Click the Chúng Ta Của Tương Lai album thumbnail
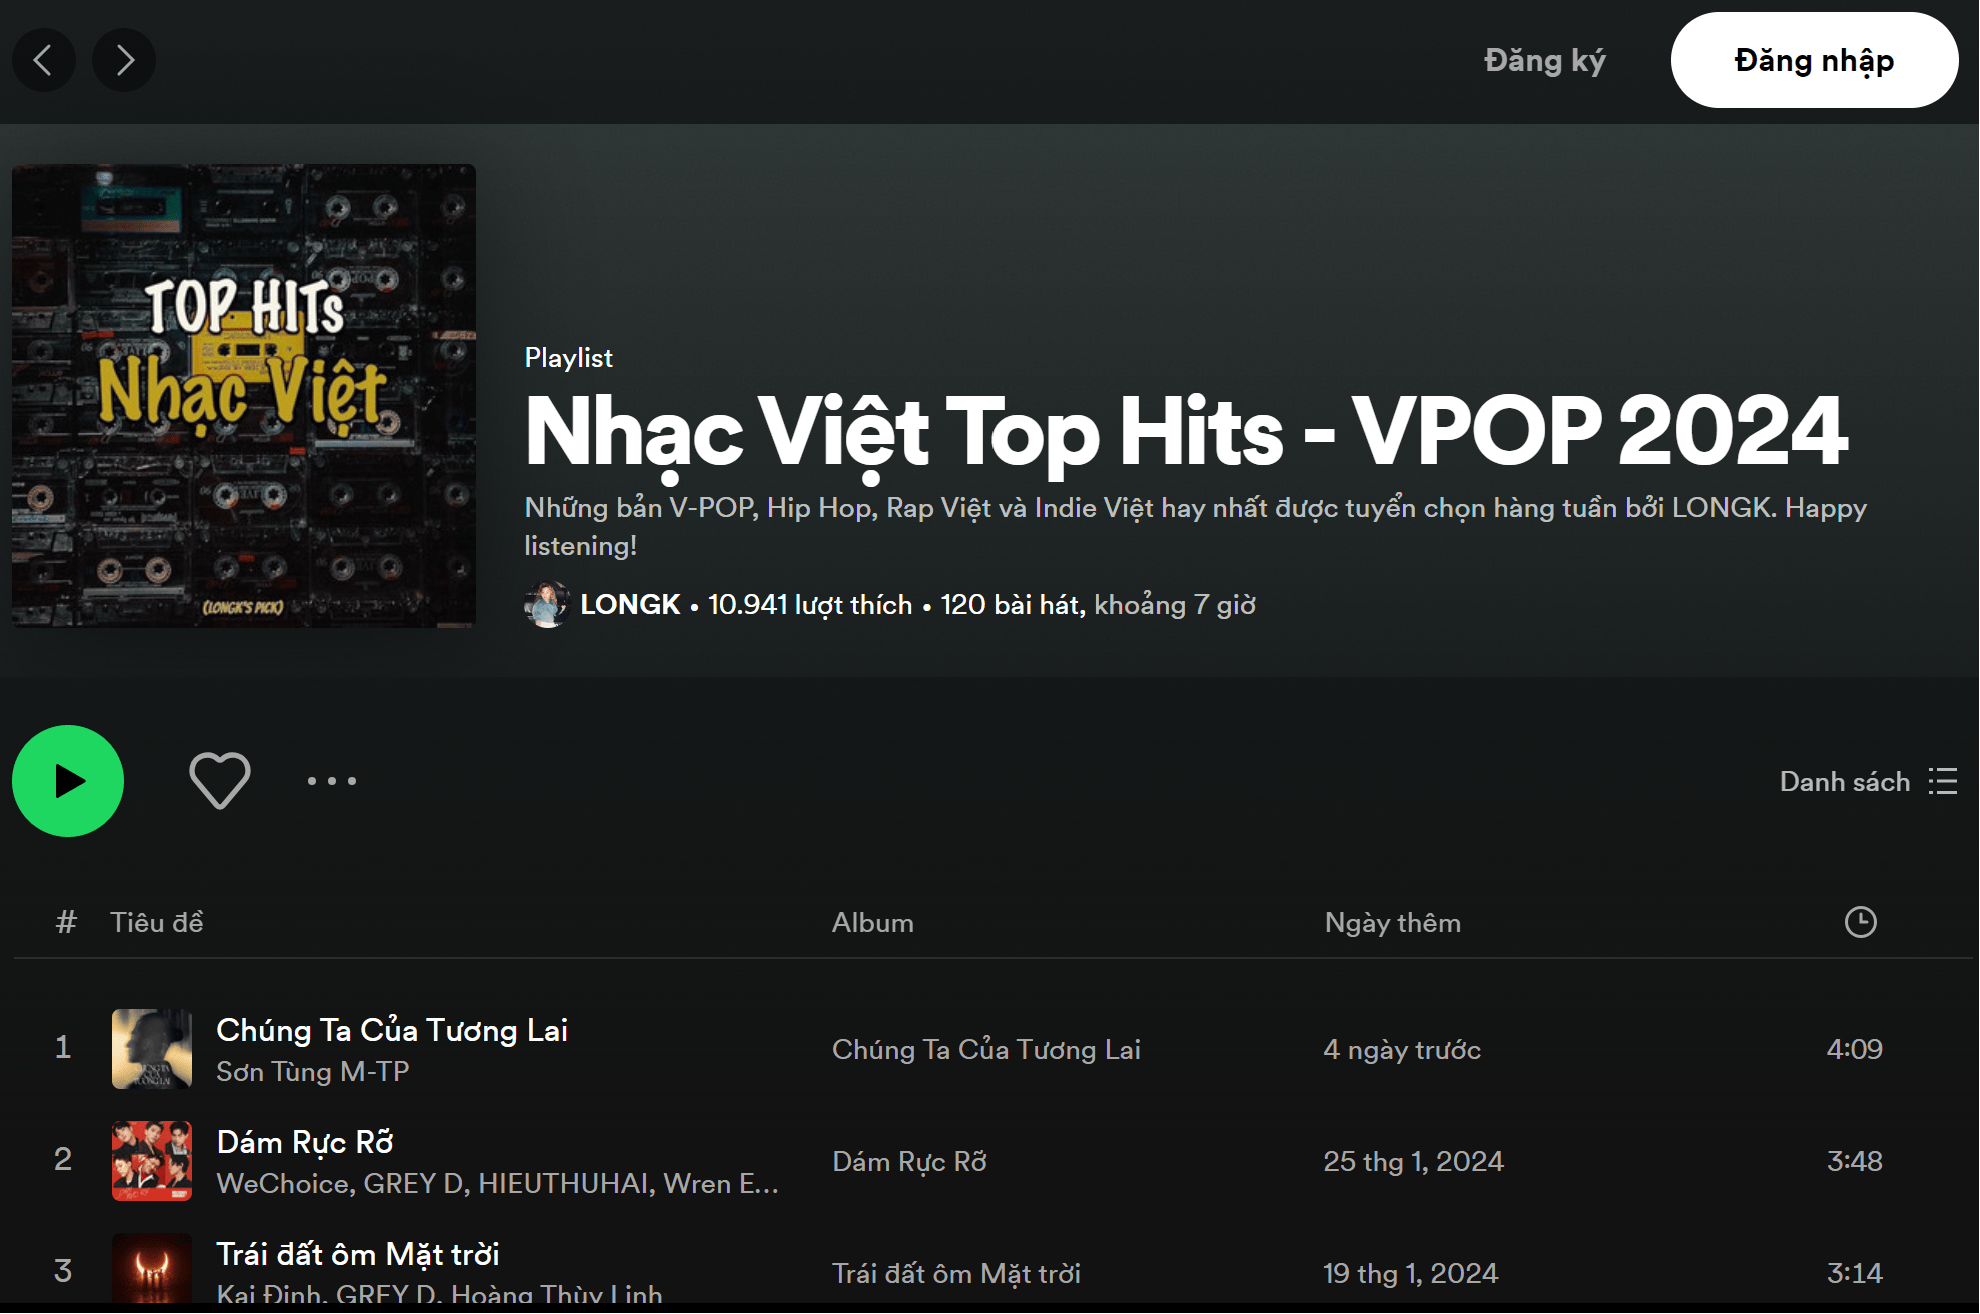 coord(153,1049)
